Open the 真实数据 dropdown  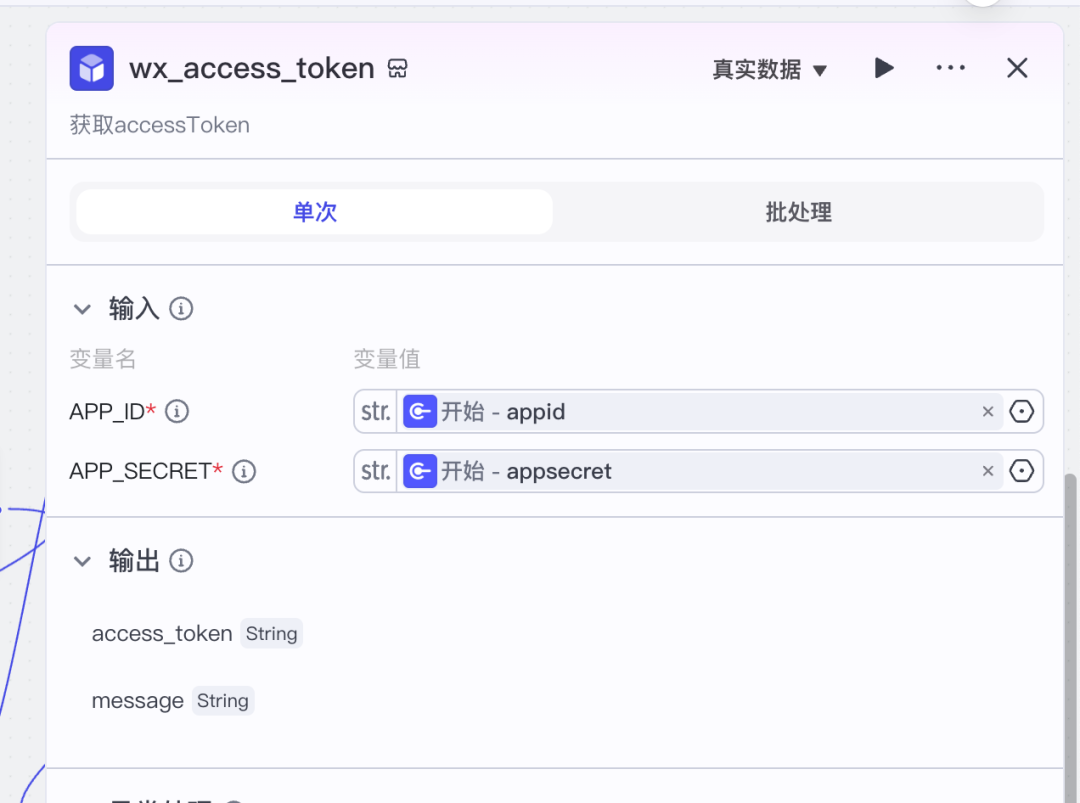(x=769, y=69)
